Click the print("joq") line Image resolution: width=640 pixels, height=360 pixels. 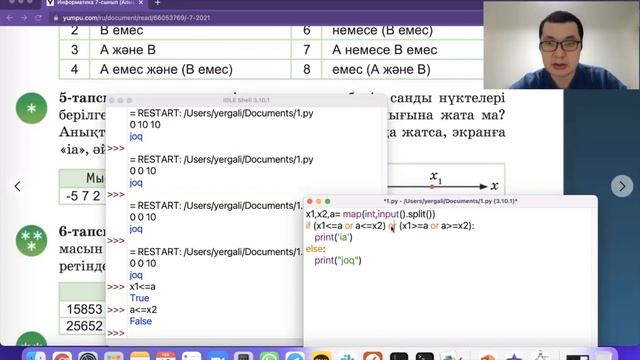338,260
